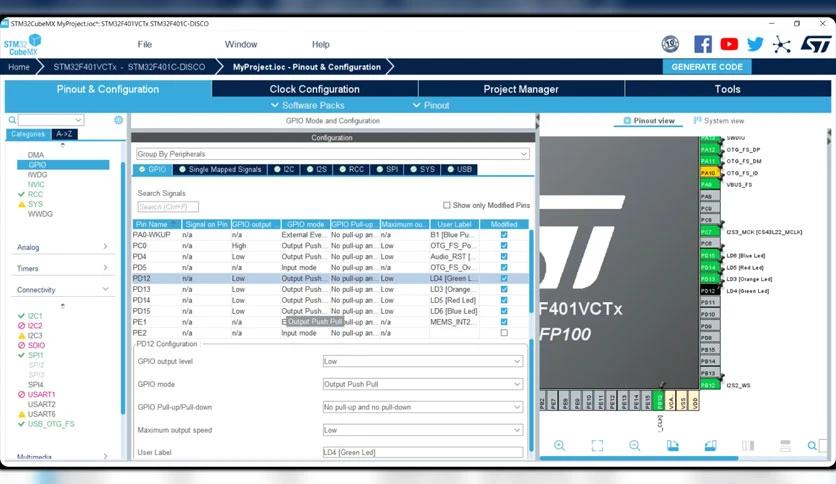Open the Maximum output speed dropdown
This screenshot has height=484, width=836.
point(423,430)
